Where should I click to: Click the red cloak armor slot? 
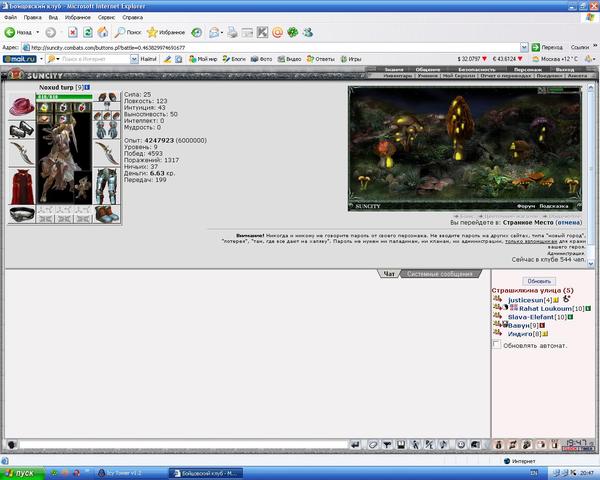(22, 187)
